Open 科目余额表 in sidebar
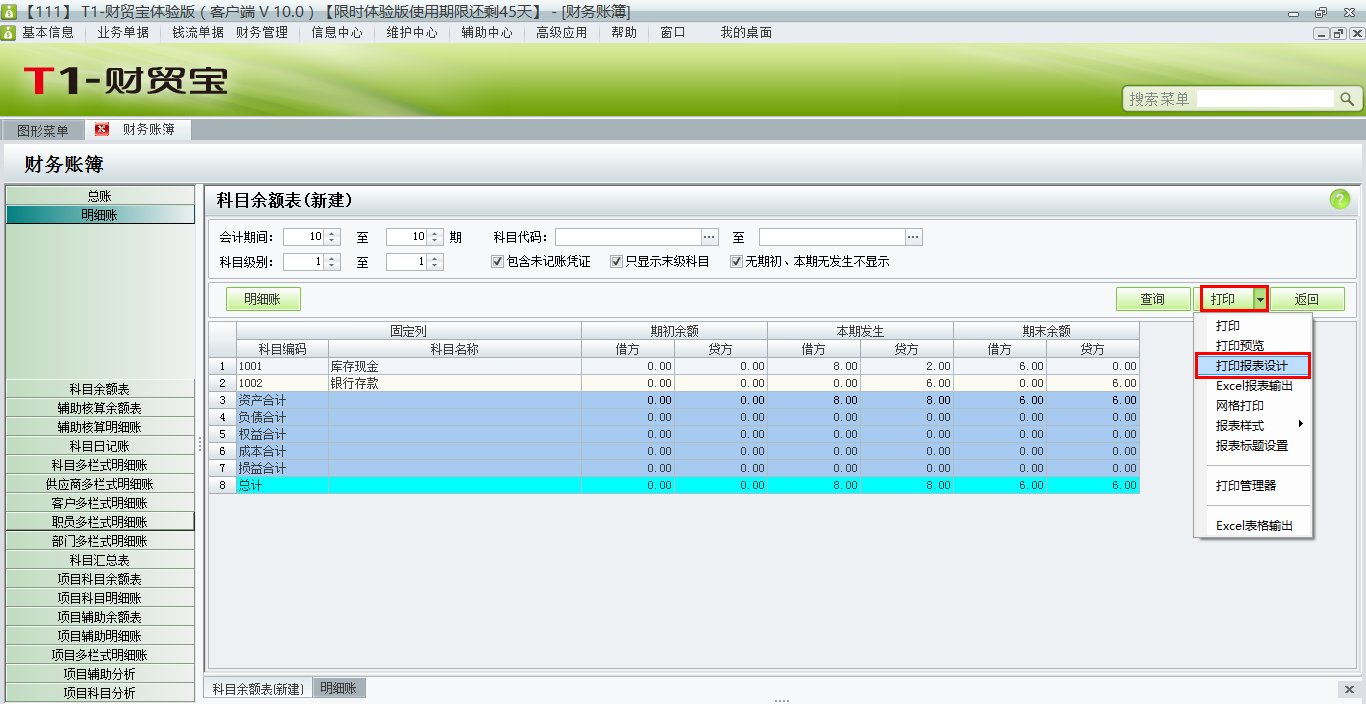Viewport: 1366px width, 704px height. pyautogui.click(x=100, y=389)
